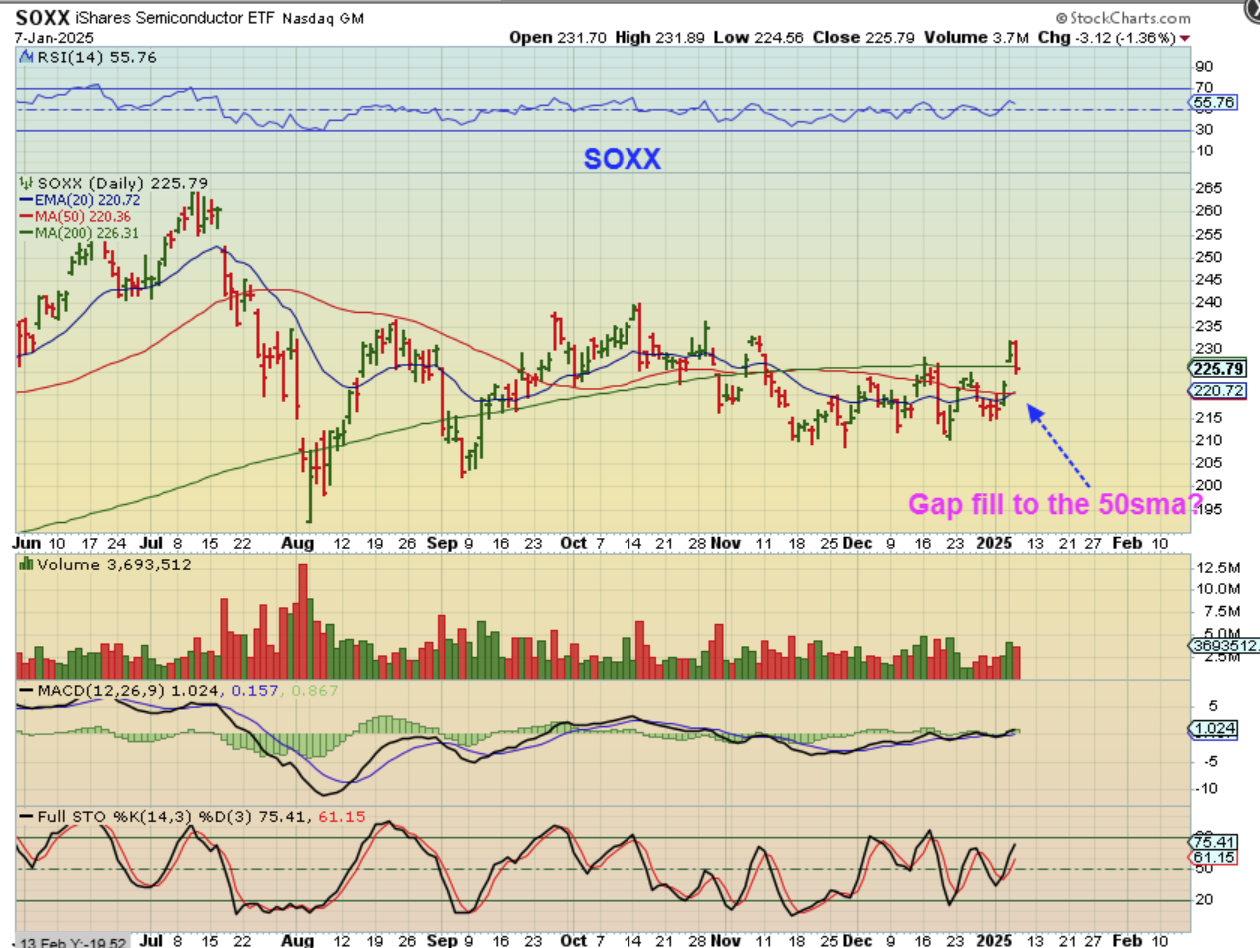Click the -10 label on the MACD axis

pos(1207,788)
